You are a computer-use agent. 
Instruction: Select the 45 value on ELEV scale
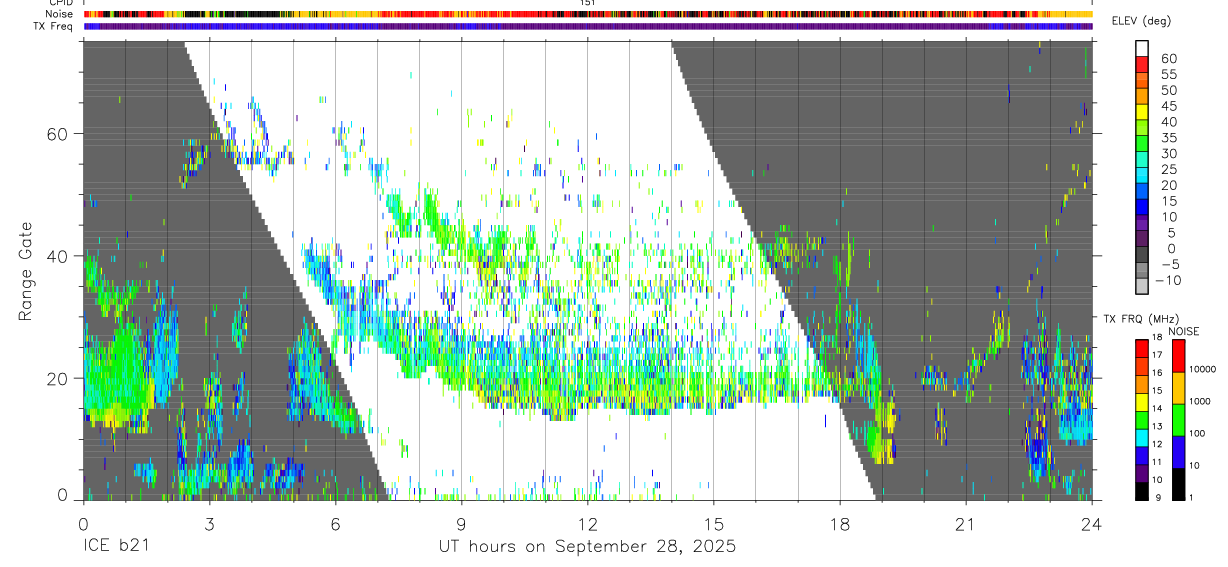[x=1167, y=105]
